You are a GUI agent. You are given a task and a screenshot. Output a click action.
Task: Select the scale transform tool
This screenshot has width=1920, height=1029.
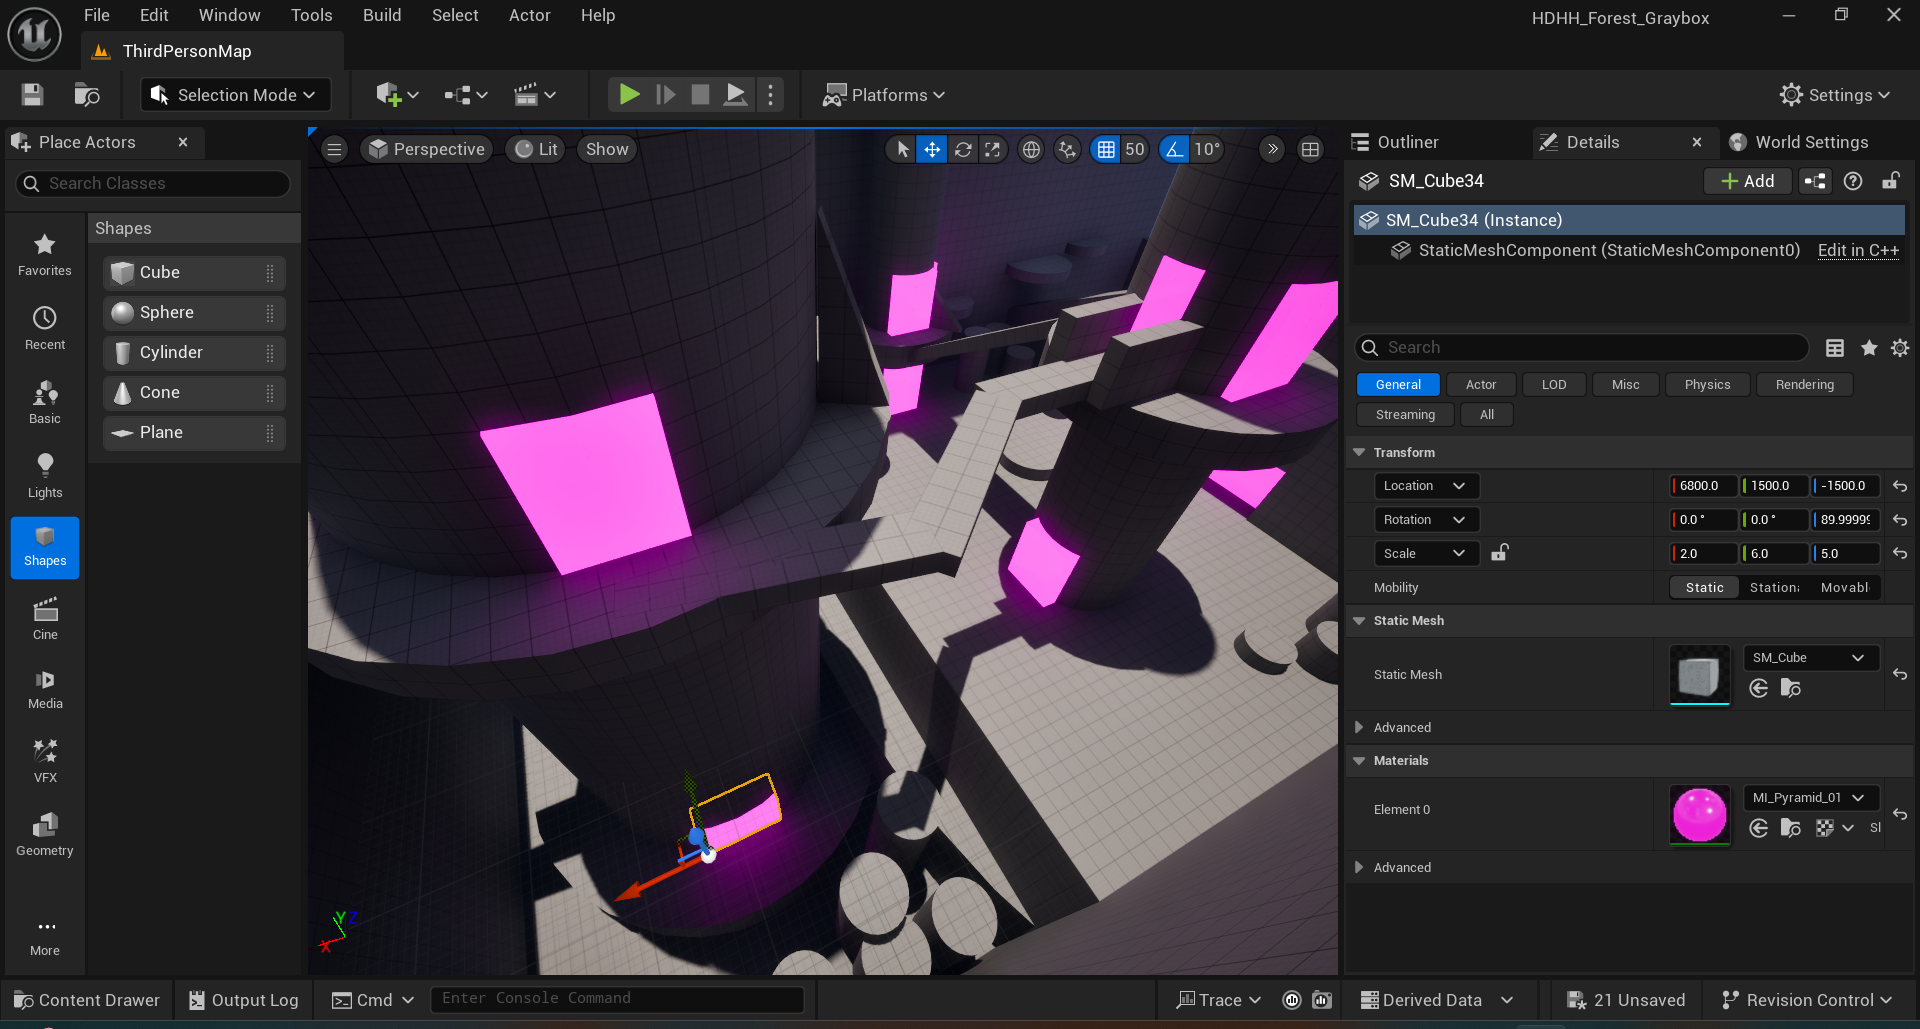coord(992,150)
